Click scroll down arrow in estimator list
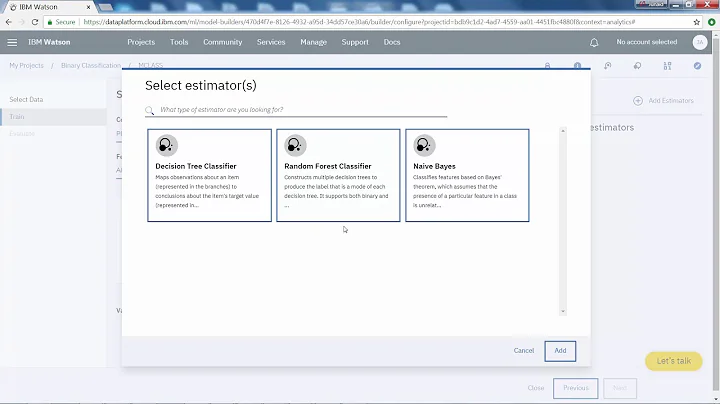 [x=562, y=311]
